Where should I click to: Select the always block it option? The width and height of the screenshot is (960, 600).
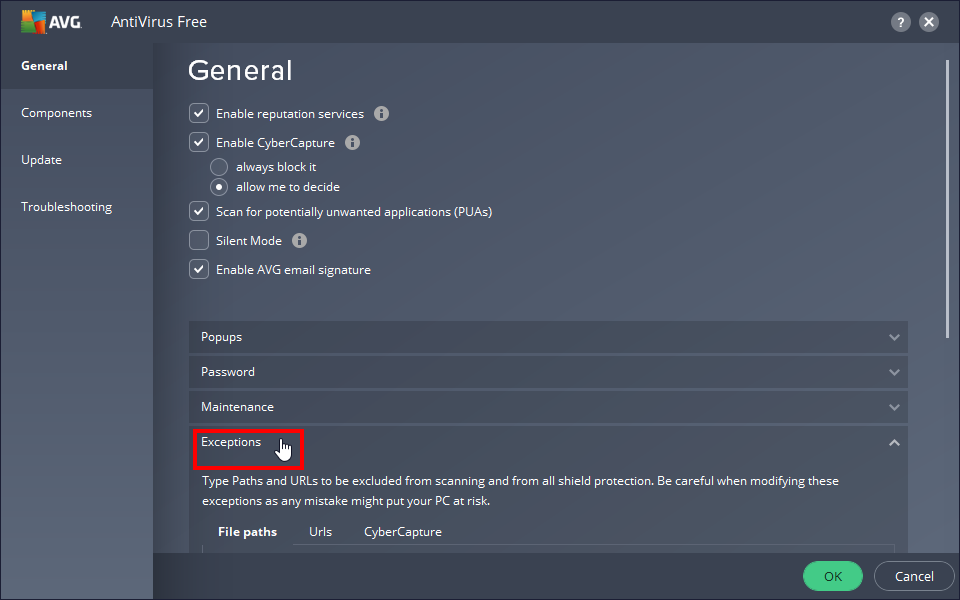219,167
